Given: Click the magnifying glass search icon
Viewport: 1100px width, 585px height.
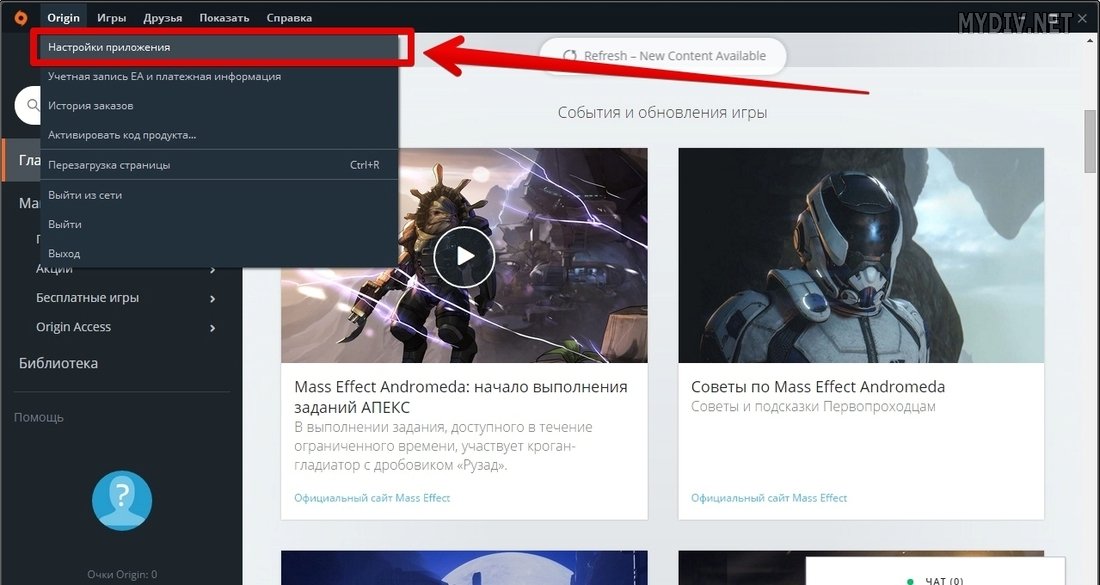Looking at the screenshot, I should coord(33,105).
